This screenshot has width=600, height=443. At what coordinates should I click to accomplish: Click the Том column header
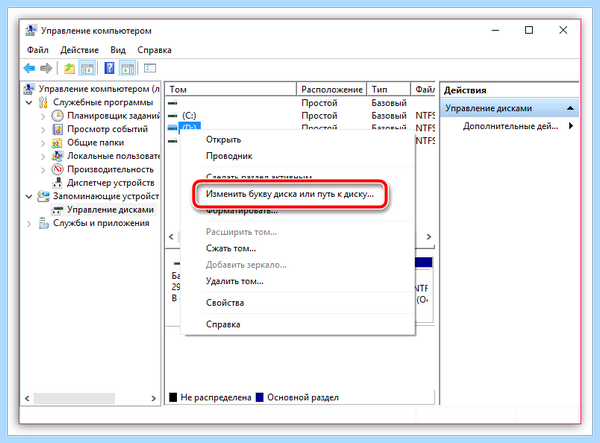[x=231, y=89]
